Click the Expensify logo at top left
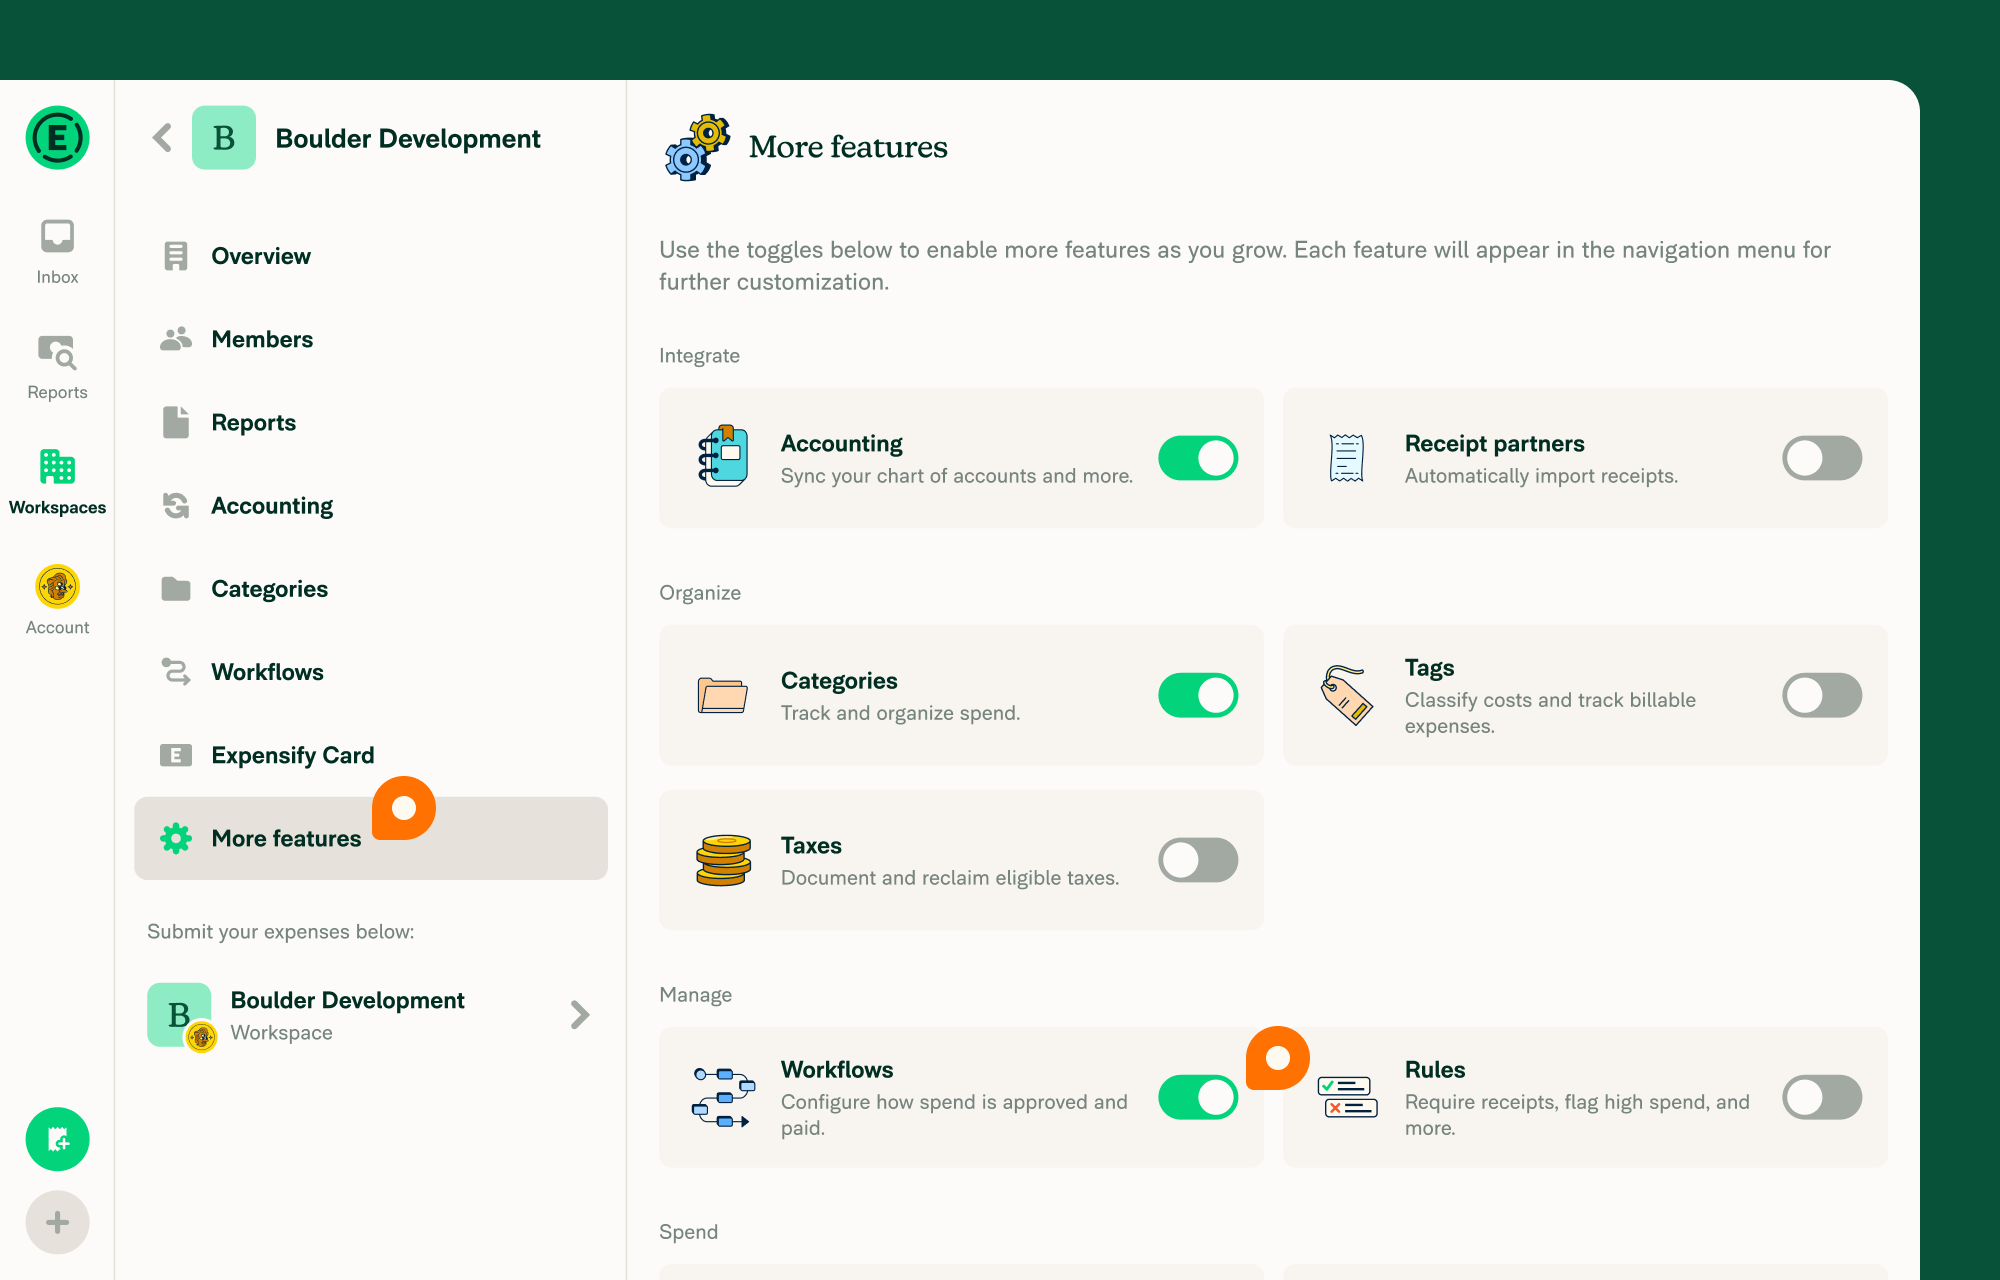The image size is (2000, 1280). click(57, 138)
